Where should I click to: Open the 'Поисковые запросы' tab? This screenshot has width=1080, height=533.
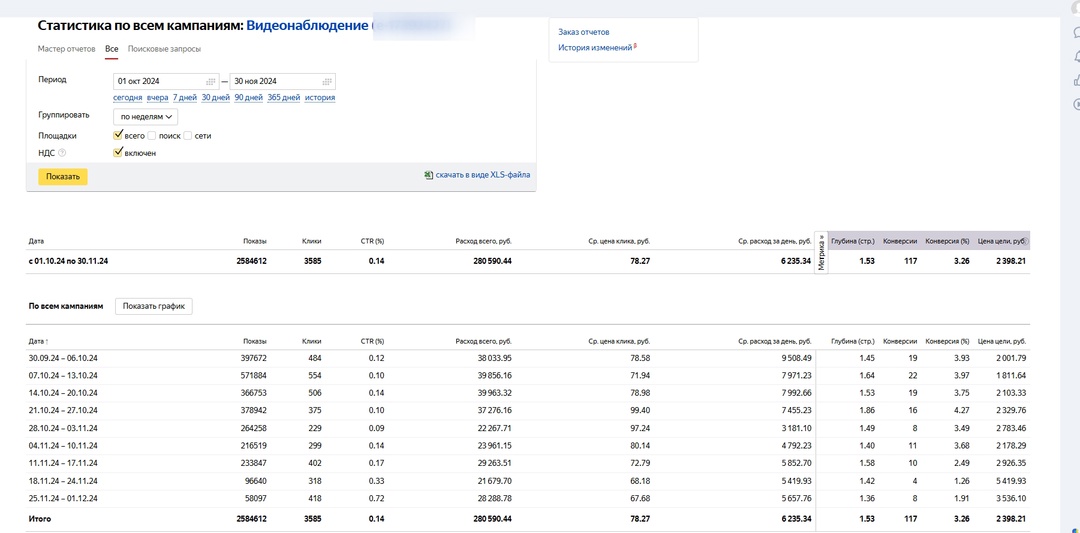(165, 49)
